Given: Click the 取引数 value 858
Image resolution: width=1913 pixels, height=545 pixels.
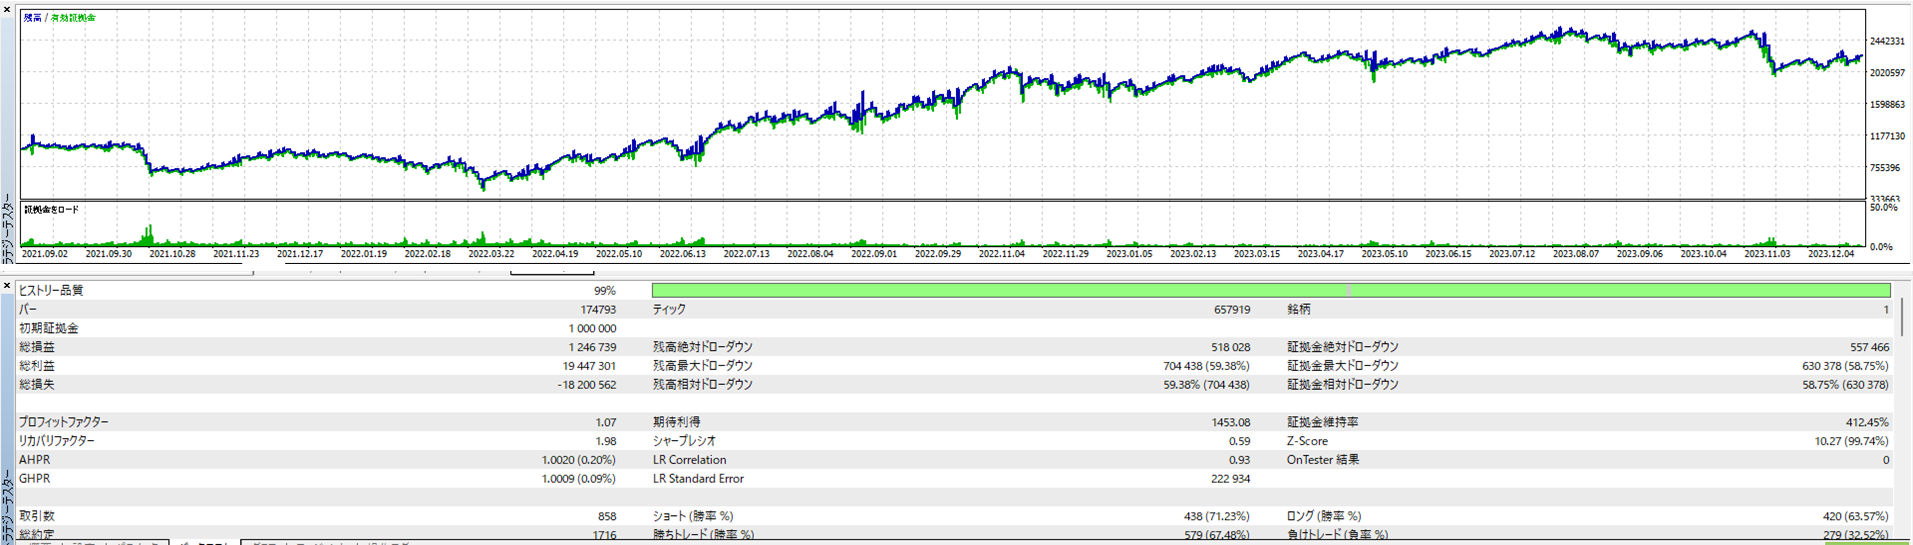Looking at the screenshot, I should pos(606,517).
